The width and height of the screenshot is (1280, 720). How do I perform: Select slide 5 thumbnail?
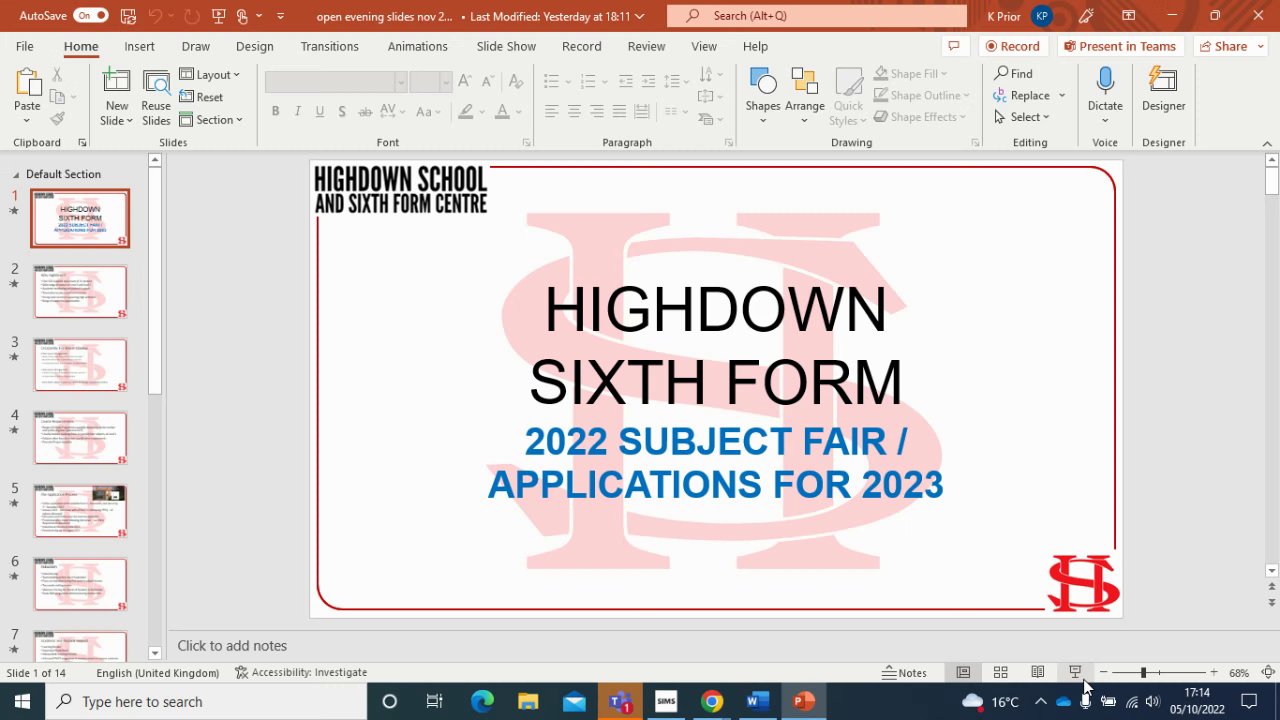pos(80,511)
